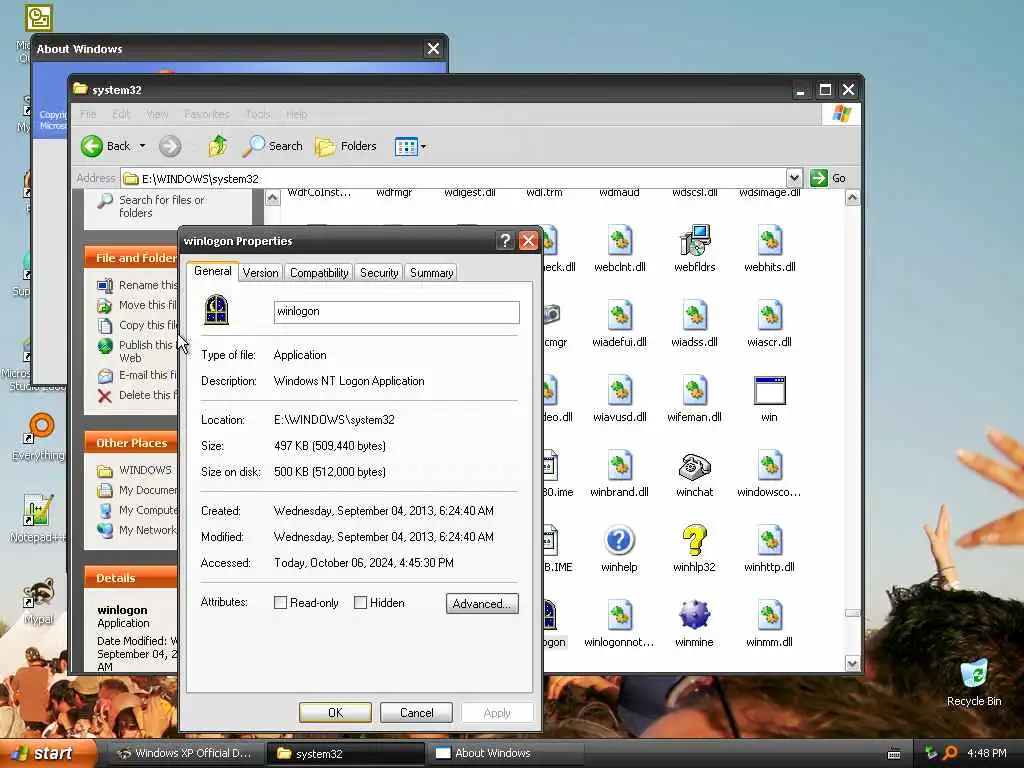The height and width of the screenshot is (768, 1024).
Task: Select the winbrand.dll file icon
Action: point(620,466)
